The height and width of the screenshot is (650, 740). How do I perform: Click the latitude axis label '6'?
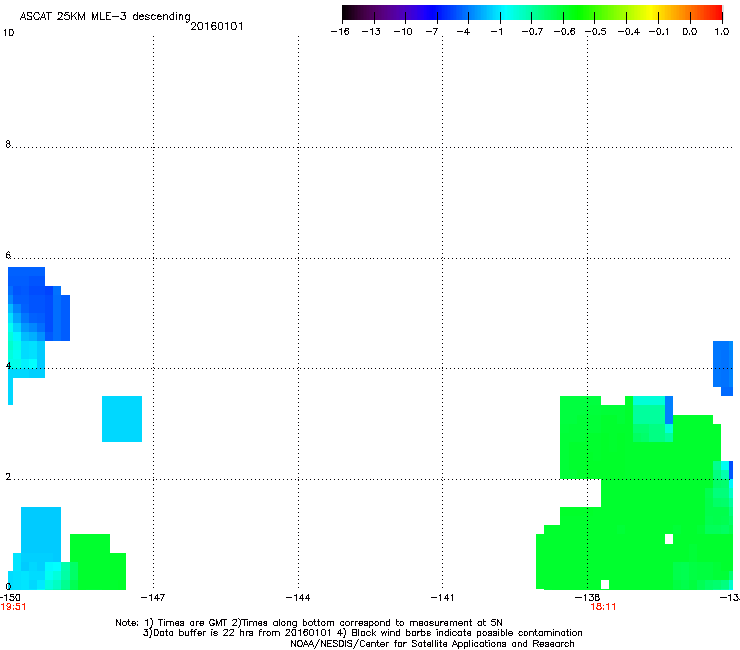[8, 255]
